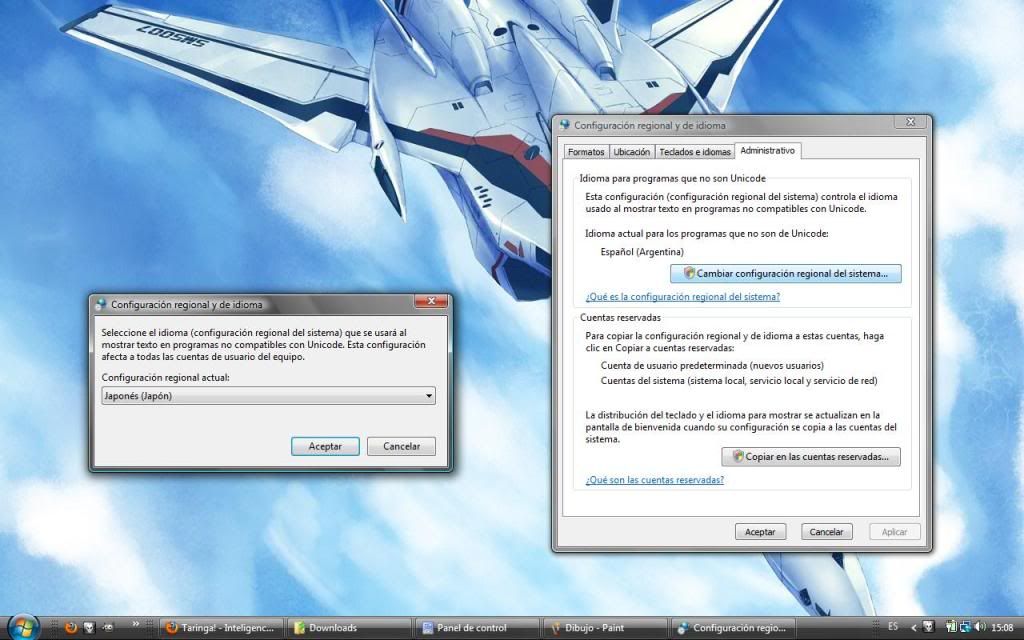Viewport: 1024px width, 640px height.
Task: Click the Cuentas del sistema text line
Action: 739,381
